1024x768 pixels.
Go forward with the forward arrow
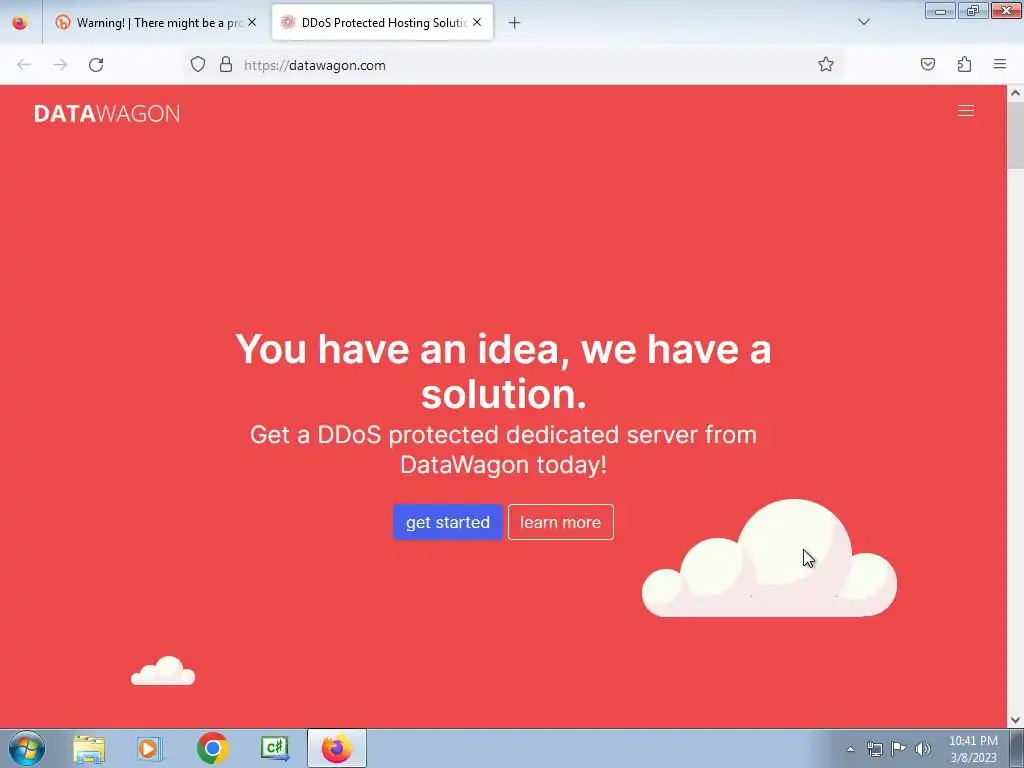60,65
